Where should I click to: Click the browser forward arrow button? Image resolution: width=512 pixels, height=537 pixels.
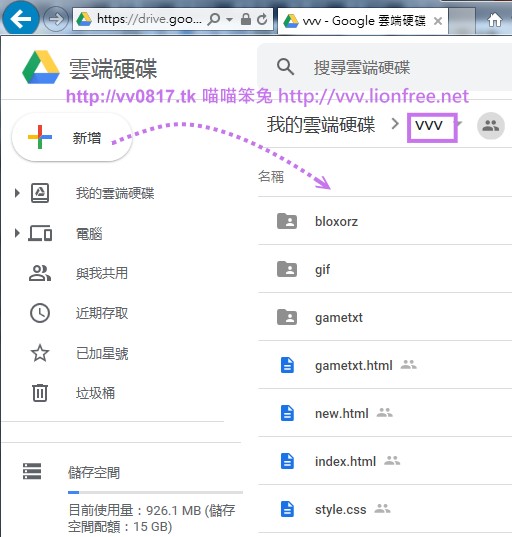(x=55, y=19)
